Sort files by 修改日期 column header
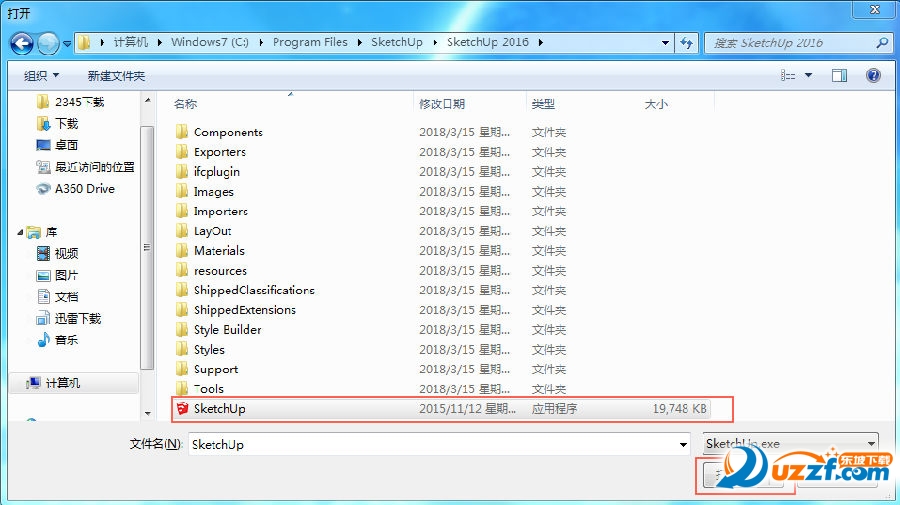 point(442,104)
